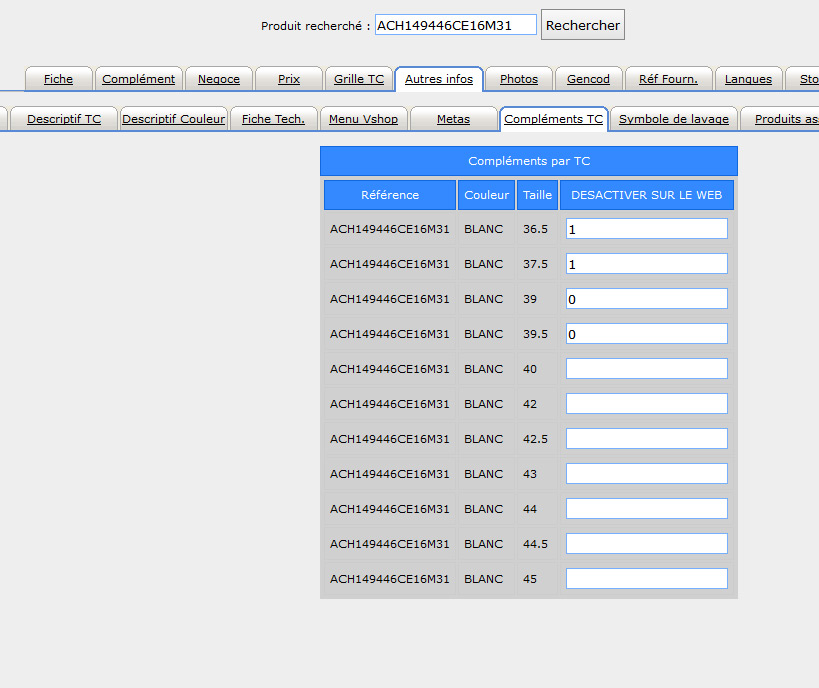Open the Symbole de lavage sub-tab
819x688 pixels.
[674, 119]
